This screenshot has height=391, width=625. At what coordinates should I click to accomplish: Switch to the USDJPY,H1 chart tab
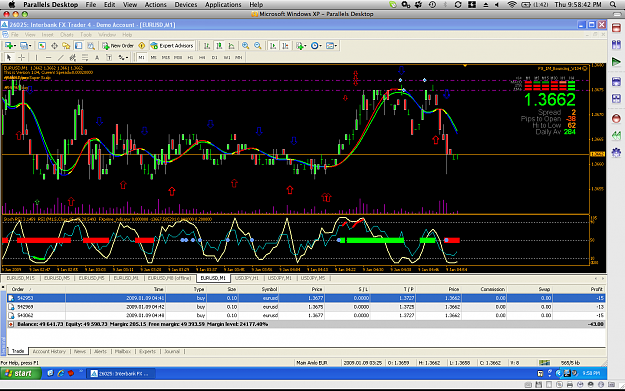[247, 278]
